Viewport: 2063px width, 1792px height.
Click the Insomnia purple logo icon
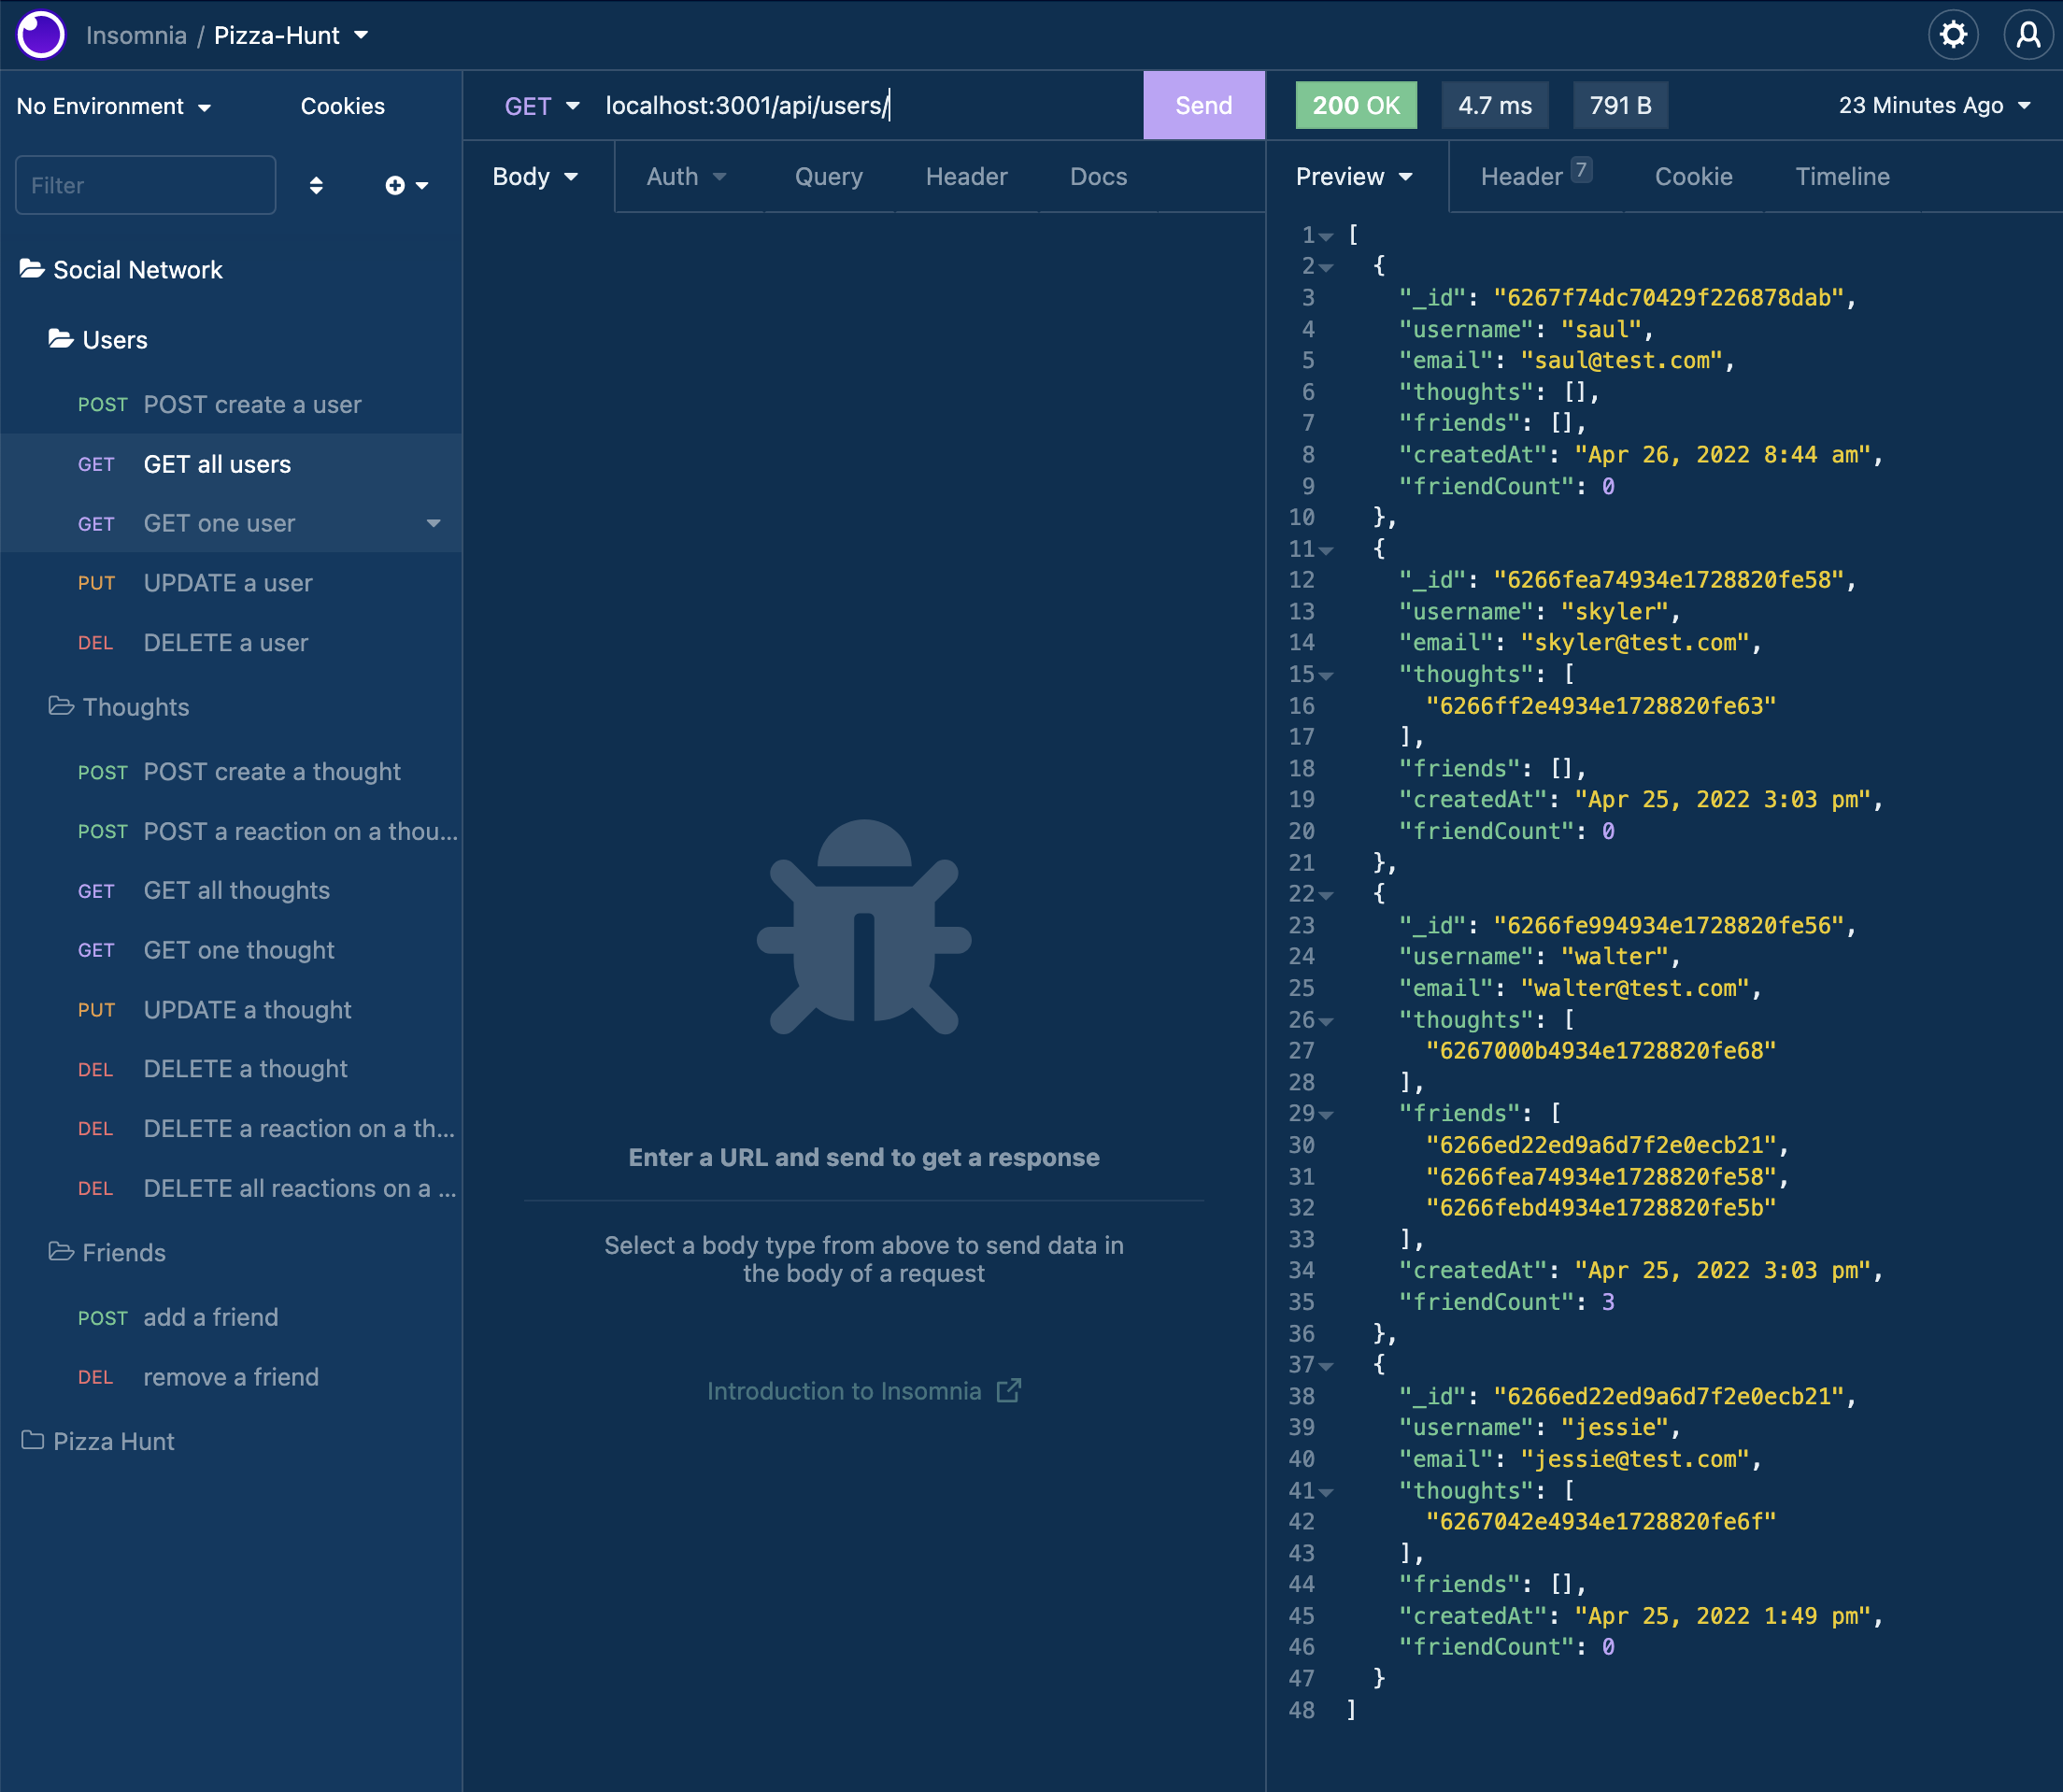point(41,35)
